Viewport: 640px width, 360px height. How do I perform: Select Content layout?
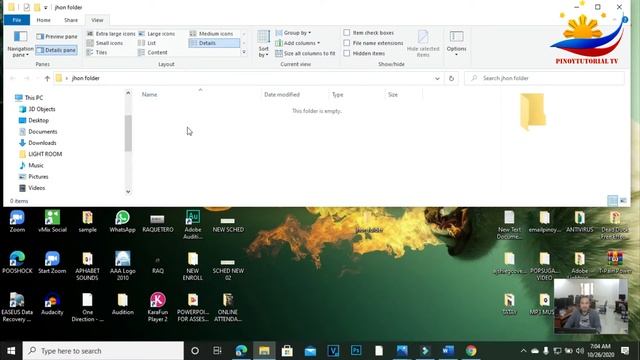(153, 52)
